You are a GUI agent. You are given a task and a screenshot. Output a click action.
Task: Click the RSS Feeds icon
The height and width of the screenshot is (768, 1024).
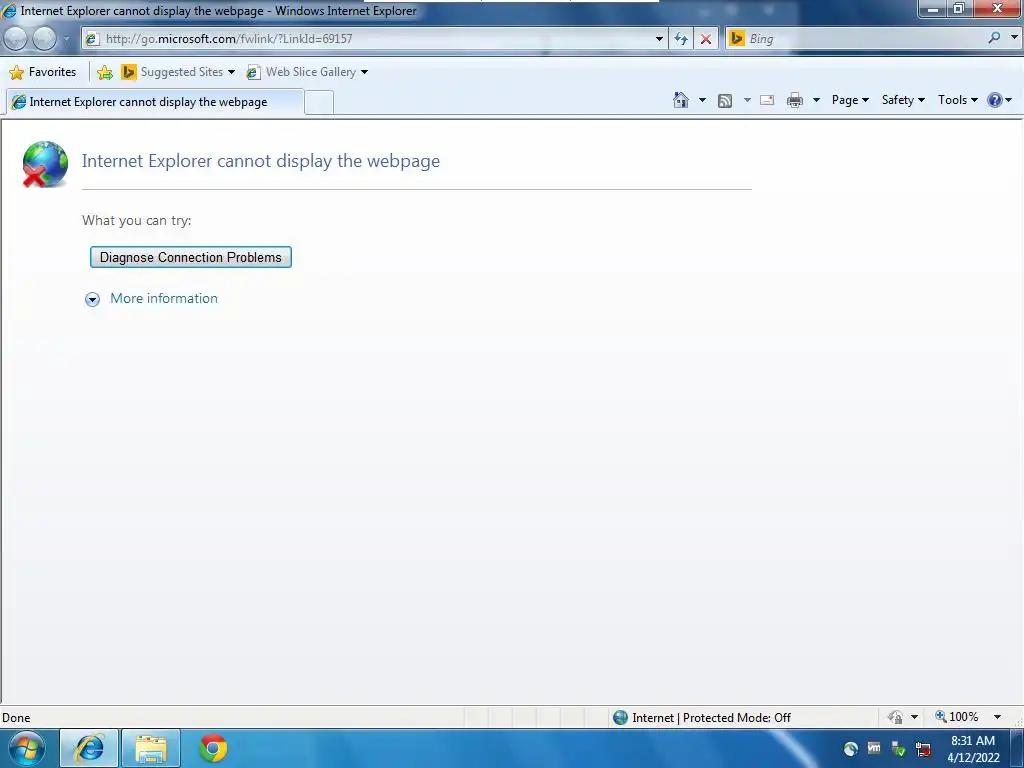724,100
